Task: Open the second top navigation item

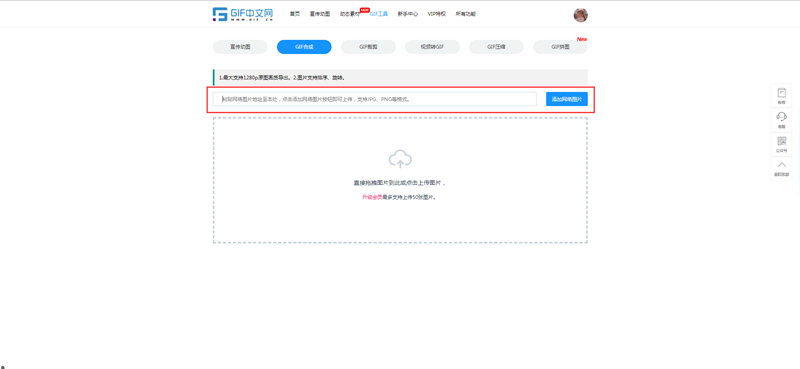Action: coord(320,14)
